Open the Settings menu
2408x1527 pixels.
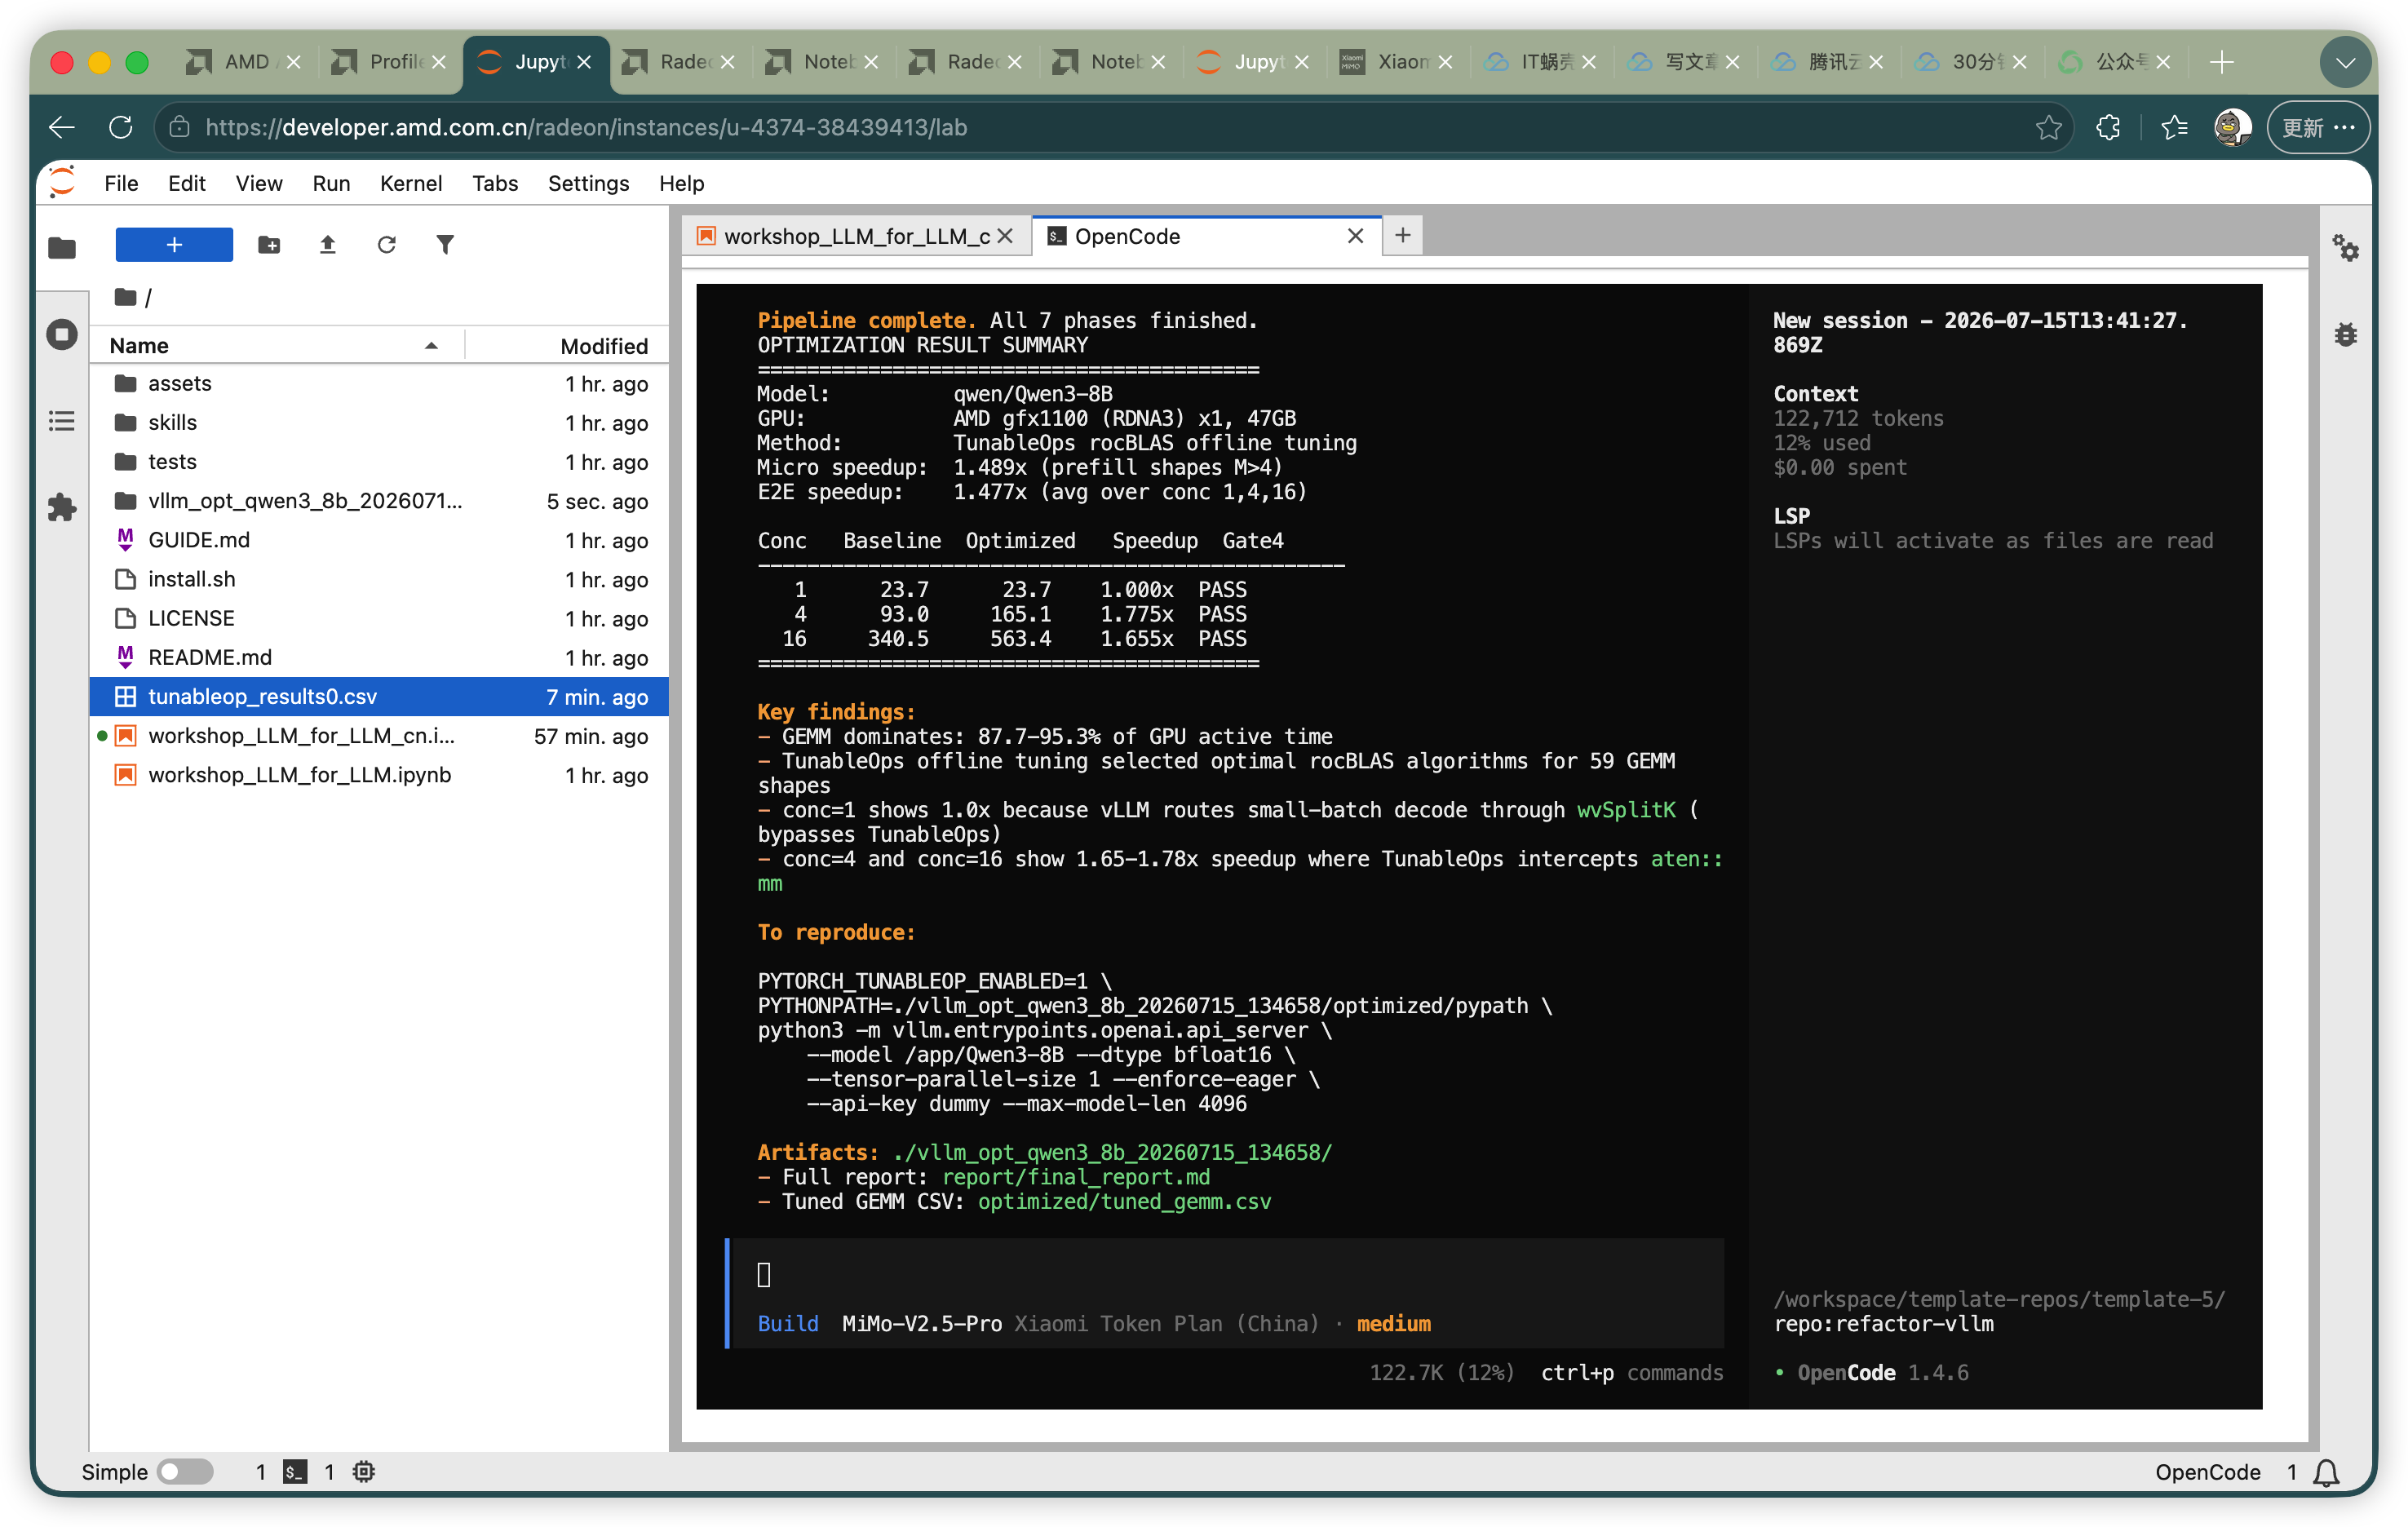[588, 183]
